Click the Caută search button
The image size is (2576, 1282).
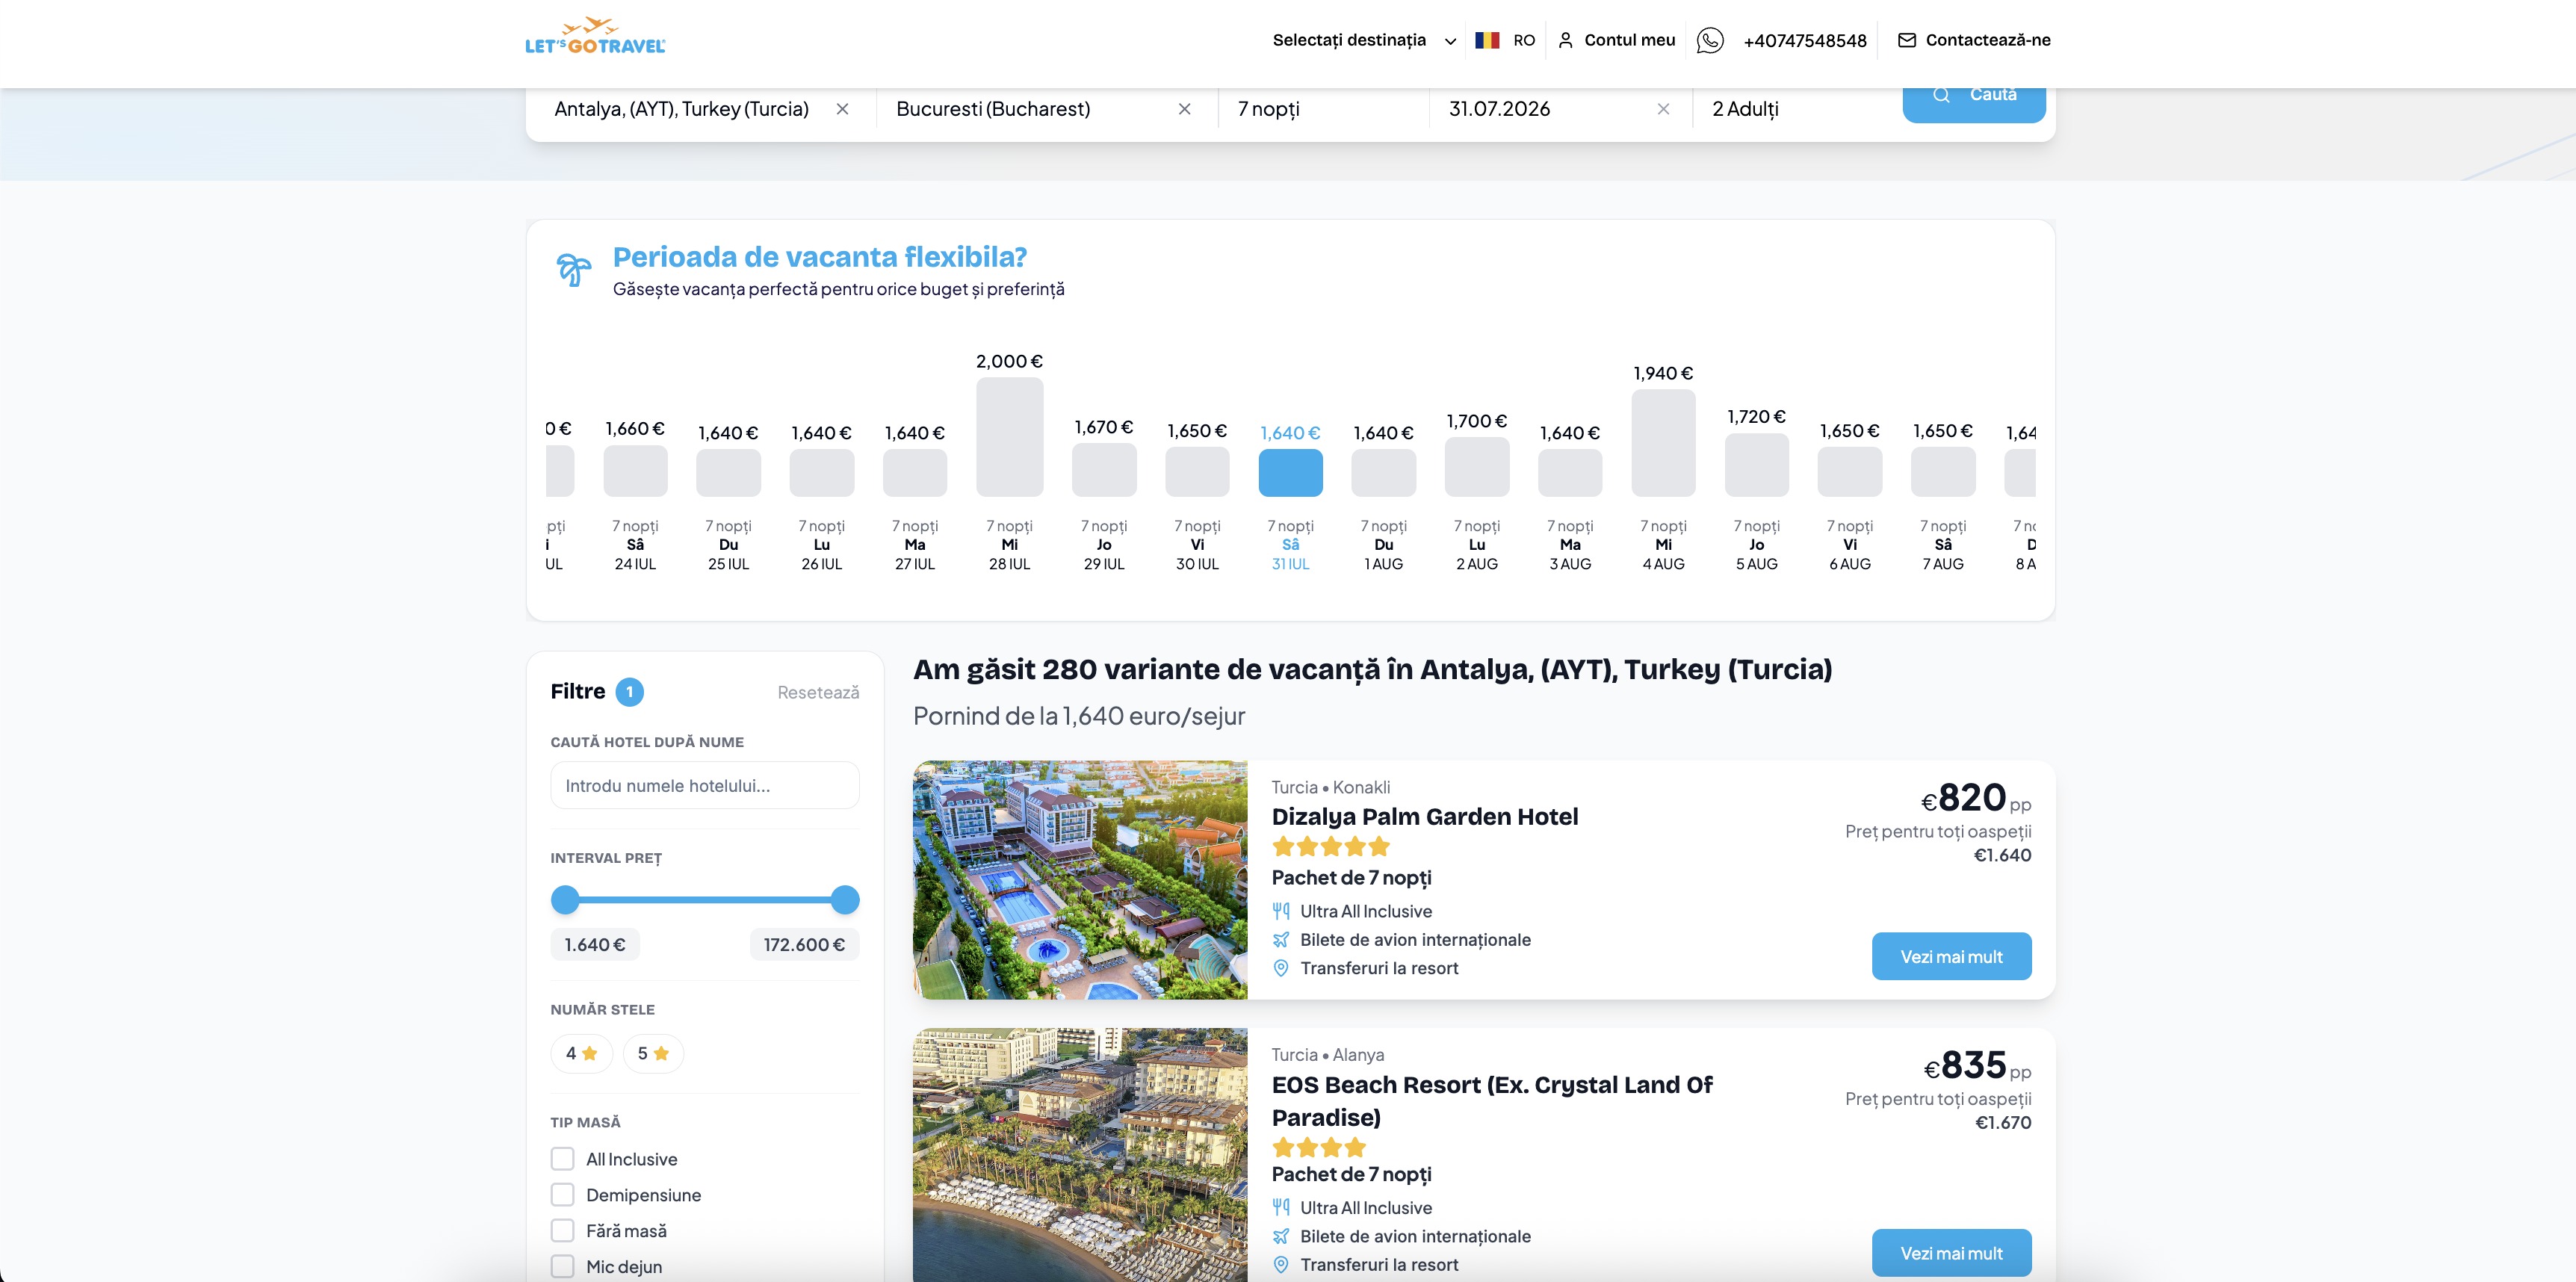click(1973, 99)
